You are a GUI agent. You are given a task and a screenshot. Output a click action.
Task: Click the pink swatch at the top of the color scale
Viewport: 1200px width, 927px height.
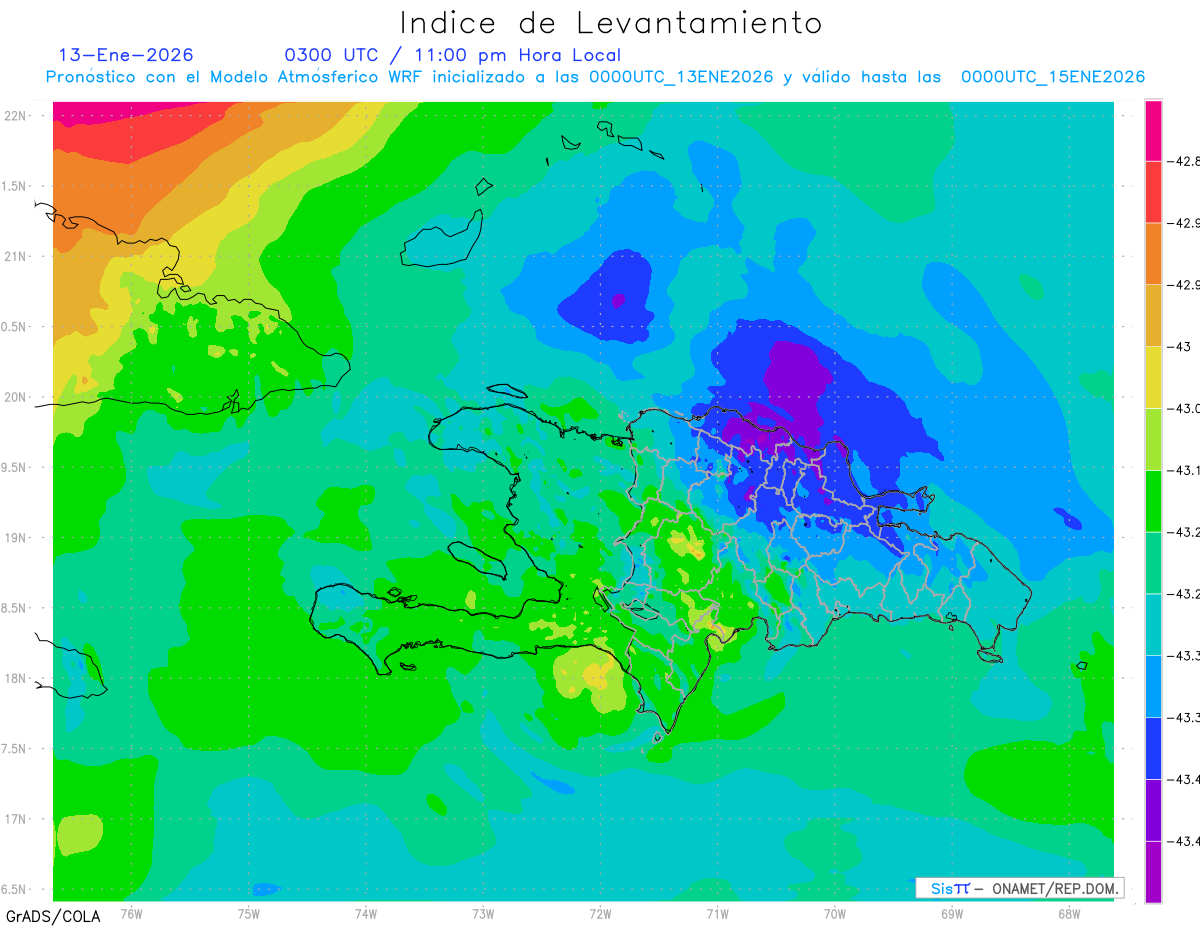click(1153, 130)
